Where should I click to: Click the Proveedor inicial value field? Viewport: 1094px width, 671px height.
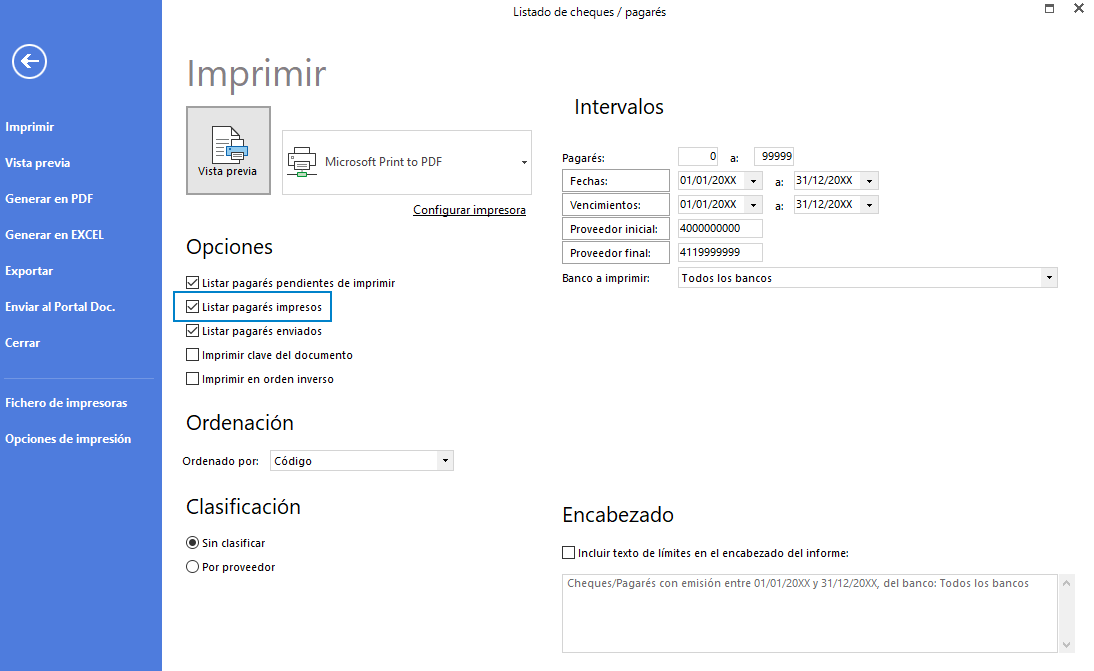(720, 228)
